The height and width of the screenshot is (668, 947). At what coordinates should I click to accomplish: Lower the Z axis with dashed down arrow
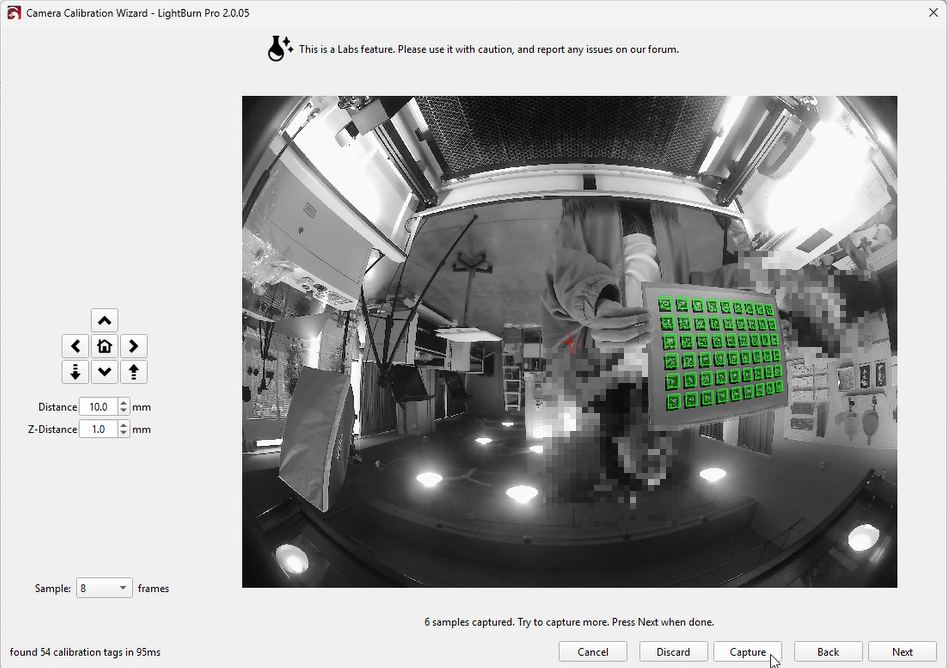click(x=76, y=372)
